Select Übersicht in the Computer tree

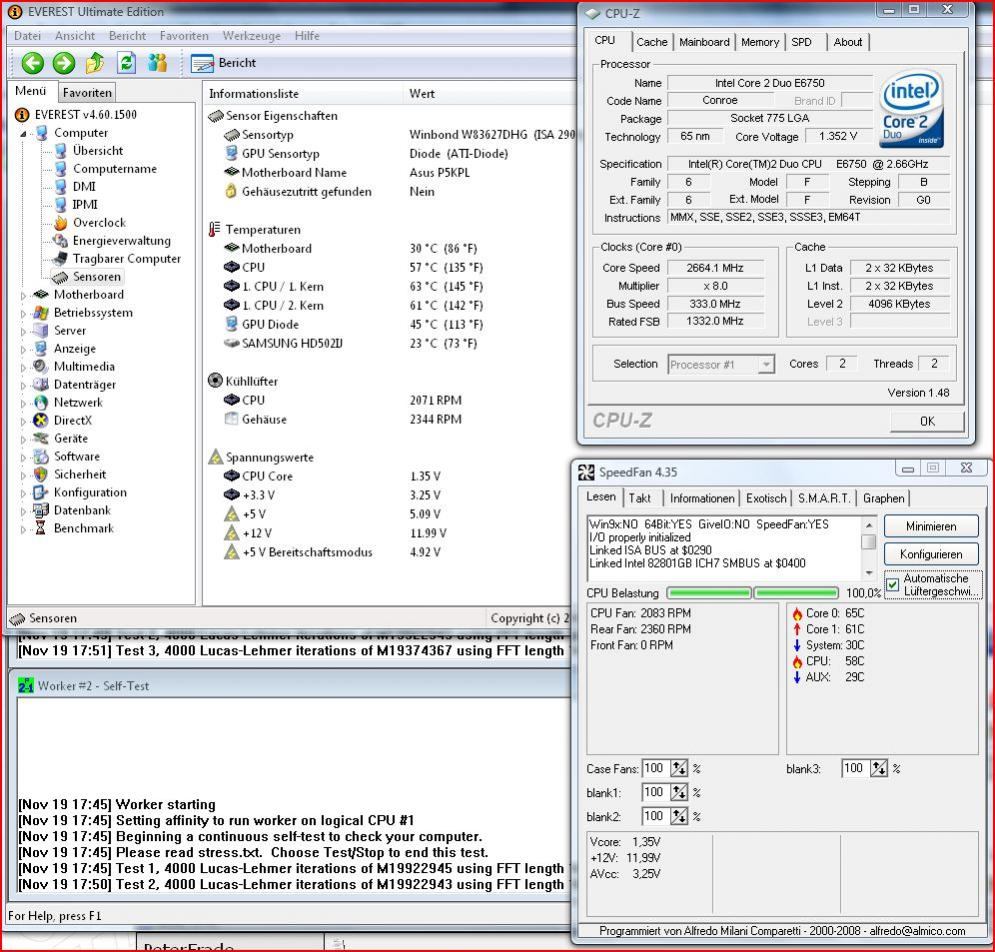click(98, 150)
